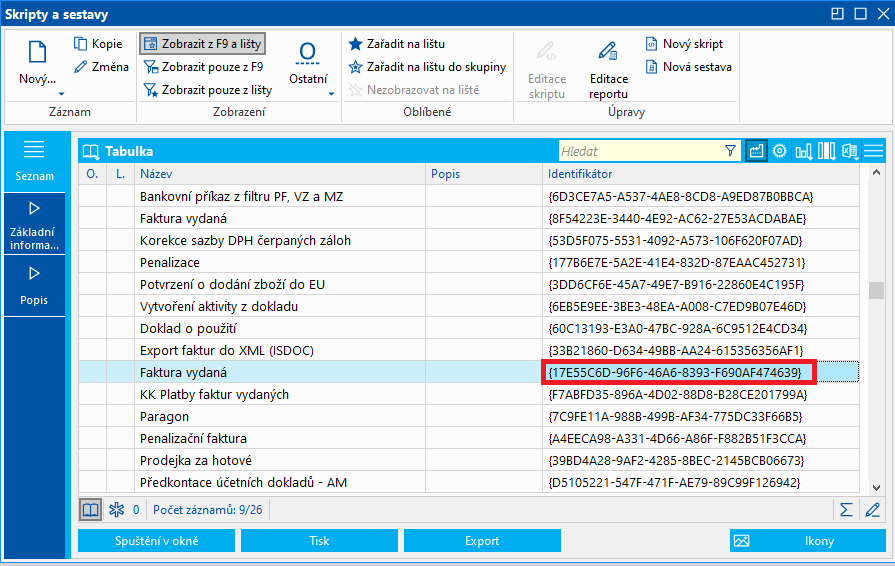Click Nový skript

pos(684,44)
